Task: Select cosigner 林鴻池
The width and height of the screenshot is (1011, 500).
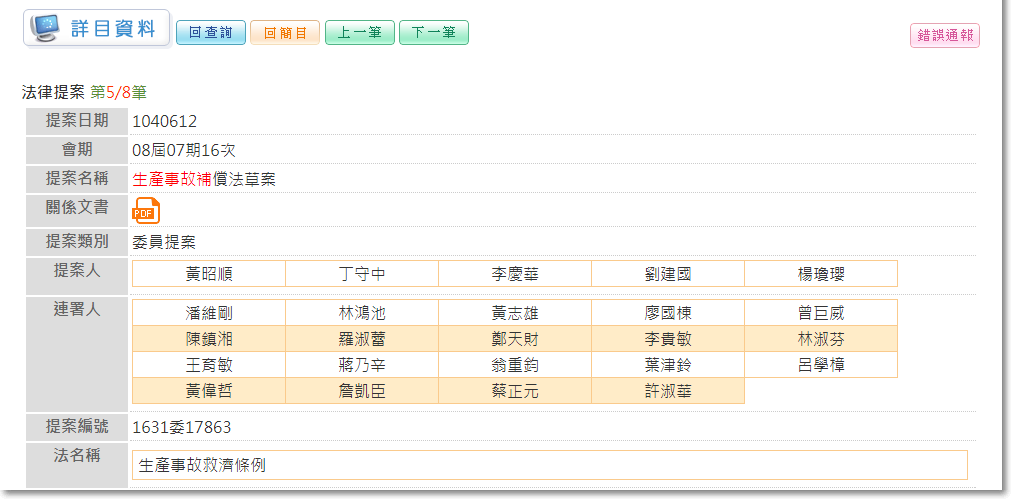Action: (x=362, y=313)
